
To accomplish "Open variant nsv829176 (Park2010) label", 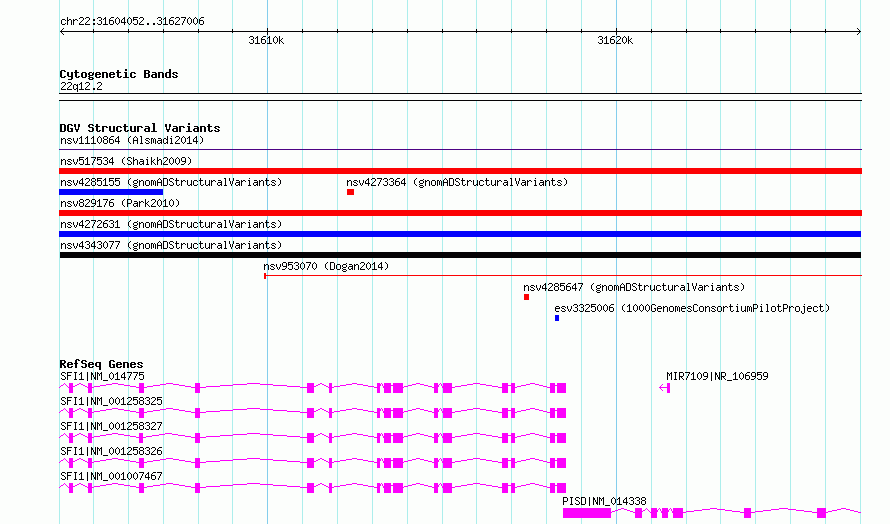I will [x=120, y=203].
